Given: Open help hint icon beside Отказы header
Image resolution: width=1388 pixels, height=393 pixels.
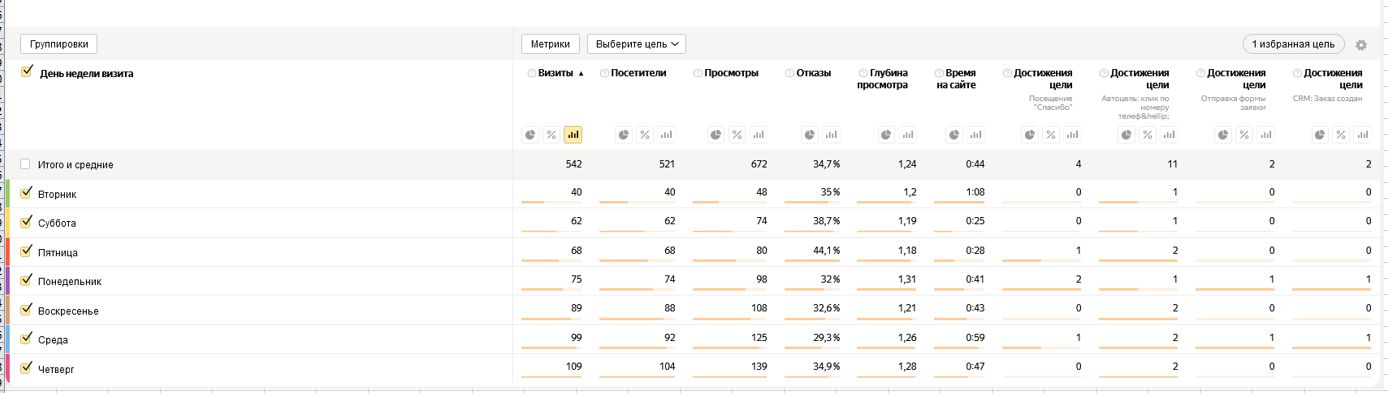Looking at the screenshot, I should (790, 73).
